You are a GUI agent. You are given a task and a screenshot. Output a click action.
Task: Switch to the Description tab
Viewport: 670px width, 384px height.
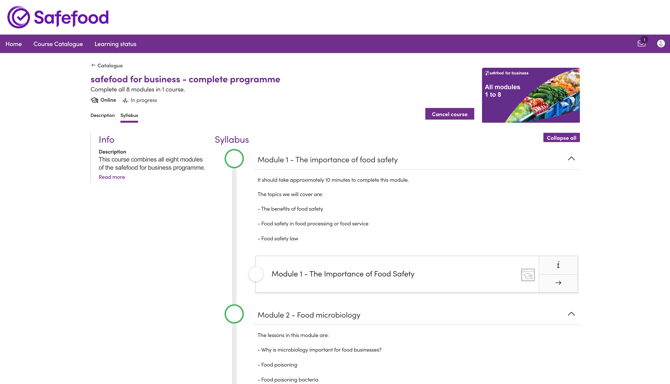click(103, 115)
